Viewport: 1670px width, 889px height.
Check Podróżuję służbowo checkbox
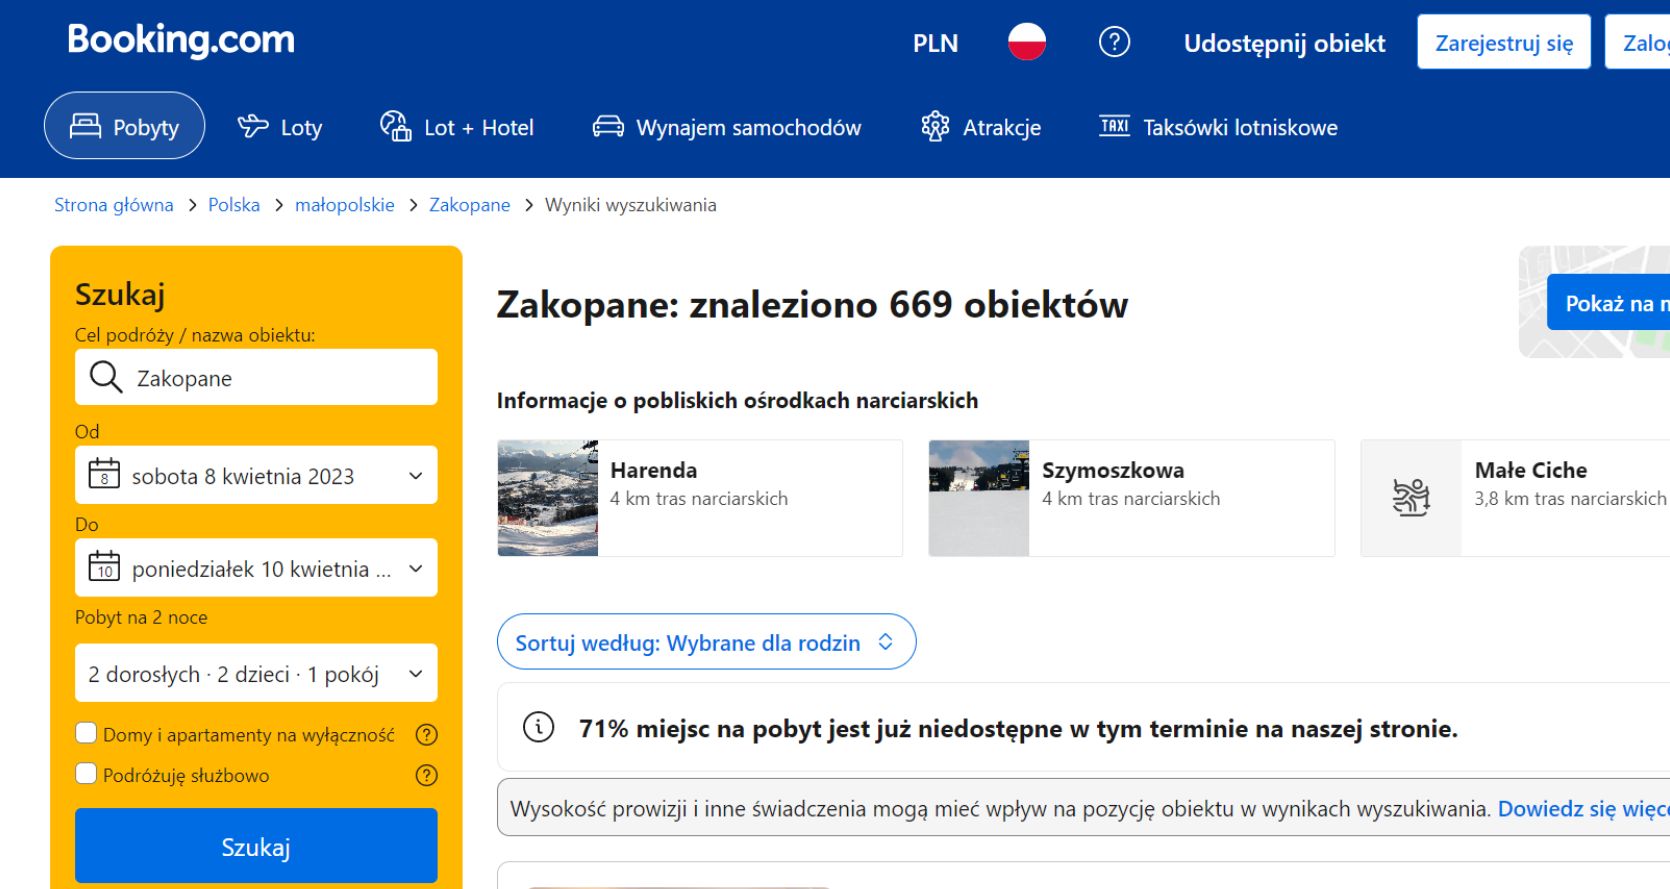tap(86, 773)
